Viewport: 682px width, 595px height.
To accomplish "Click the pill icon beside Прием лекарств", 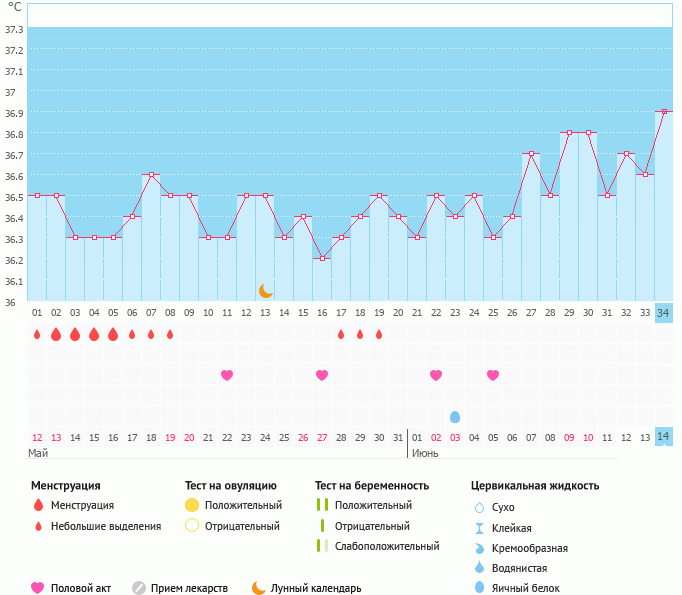I will 139,588.
